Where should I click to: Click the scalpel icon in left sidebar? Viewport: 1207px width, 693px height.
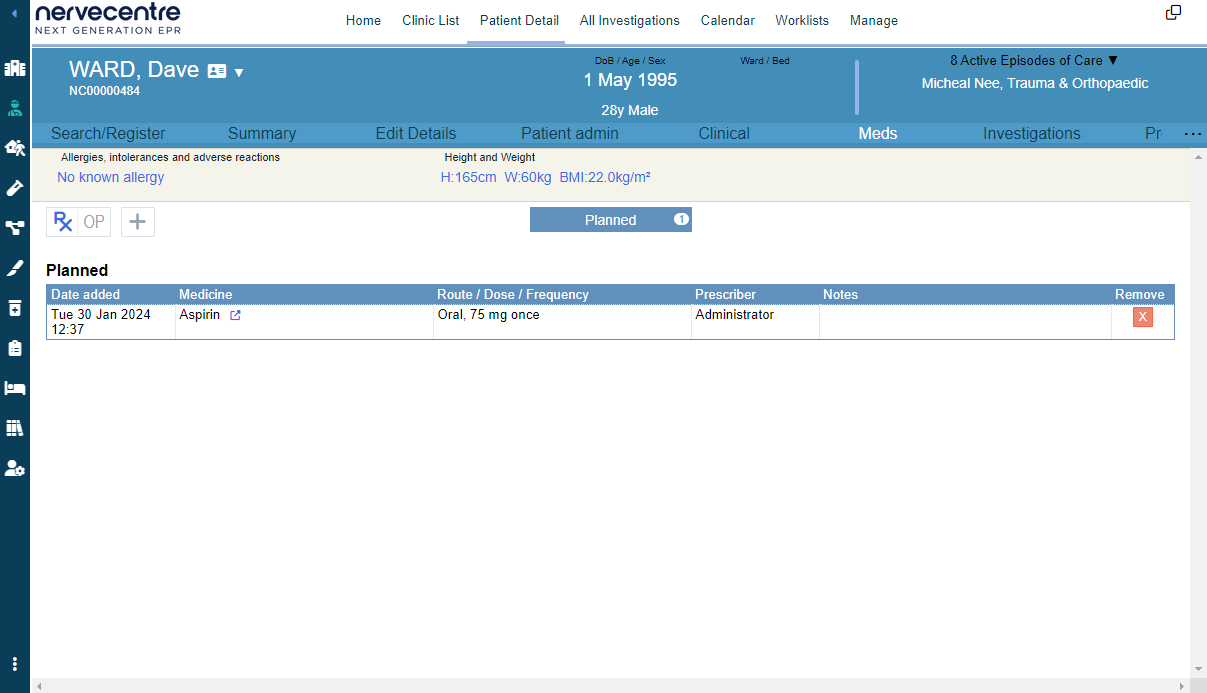pyautogui.click(x=15, y=268)
